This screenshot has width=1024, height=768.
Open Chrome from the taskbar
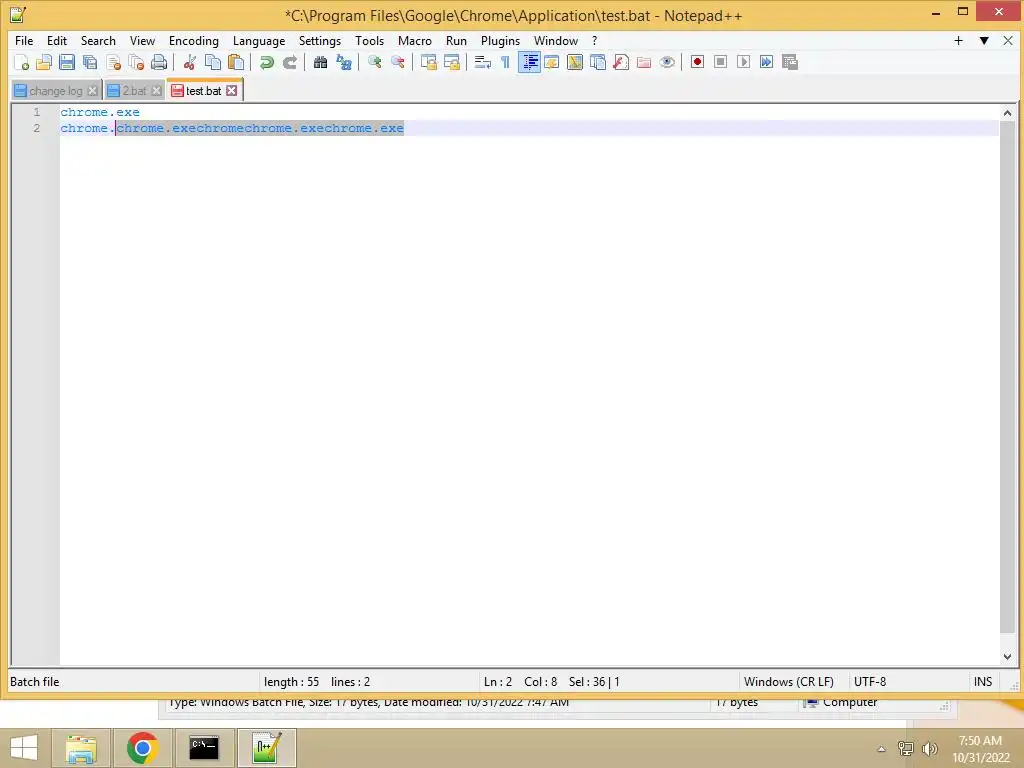coord(142,748)
